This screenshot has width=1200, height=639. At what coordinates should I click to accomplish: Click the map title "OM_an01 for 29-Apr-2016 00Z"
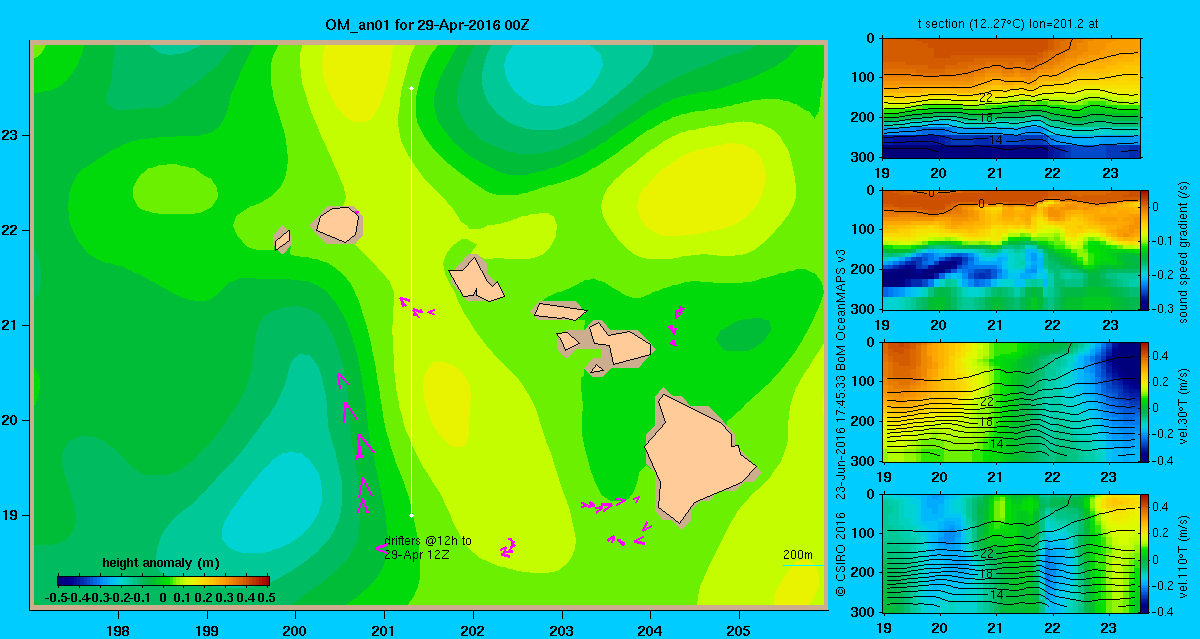pyautogui.click(x=427, y=24)
